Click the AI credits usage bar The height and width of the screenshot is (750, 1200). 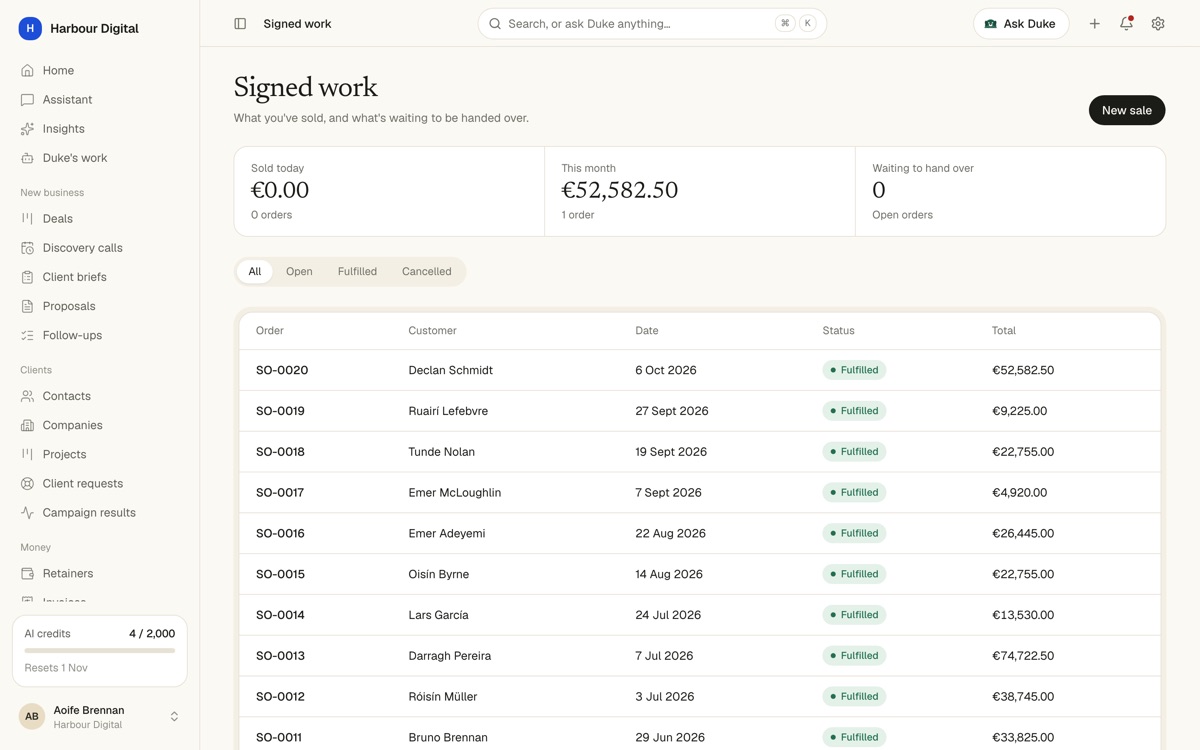pos(100,651)
